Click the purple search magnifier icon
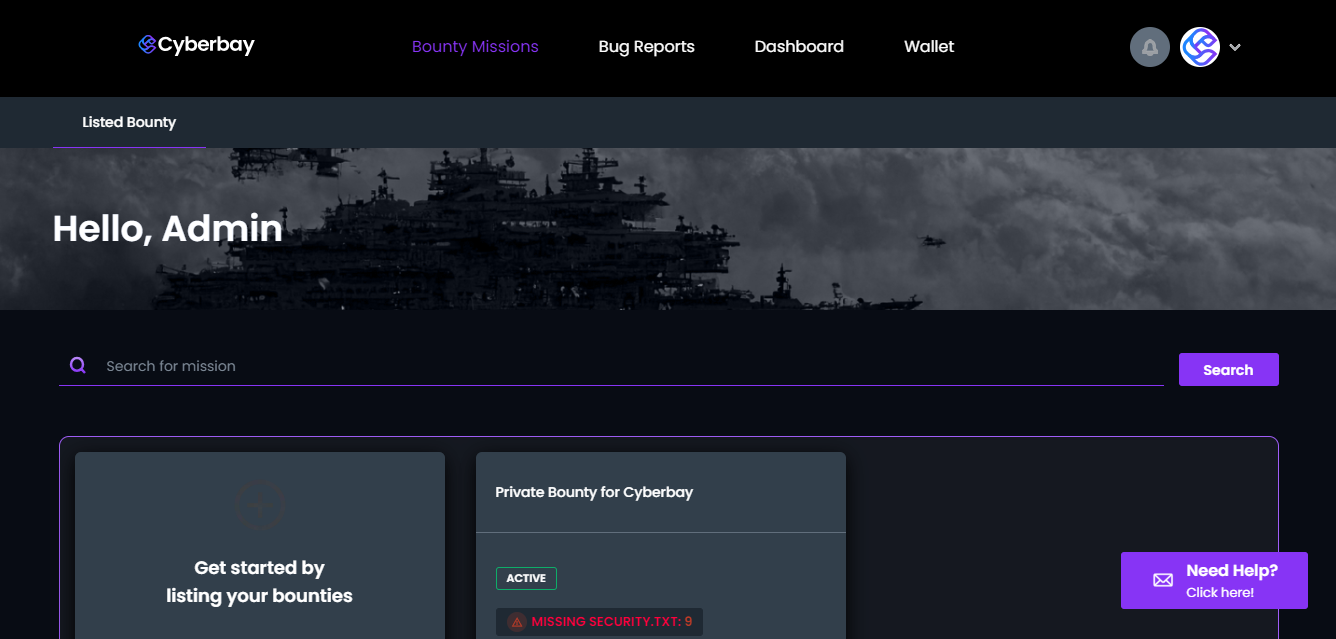 pos(77,366)
